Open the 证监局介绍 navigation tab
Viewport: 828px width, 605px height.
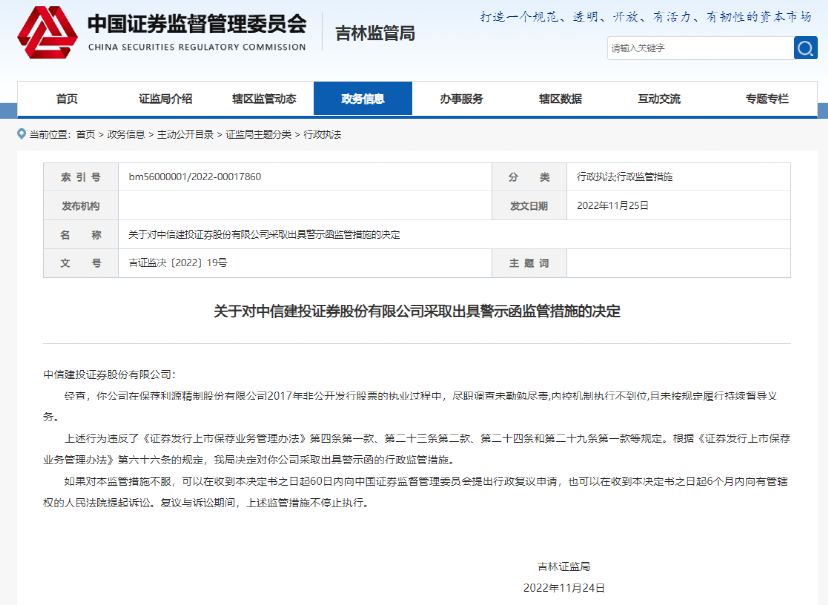(x=165, y=99)
